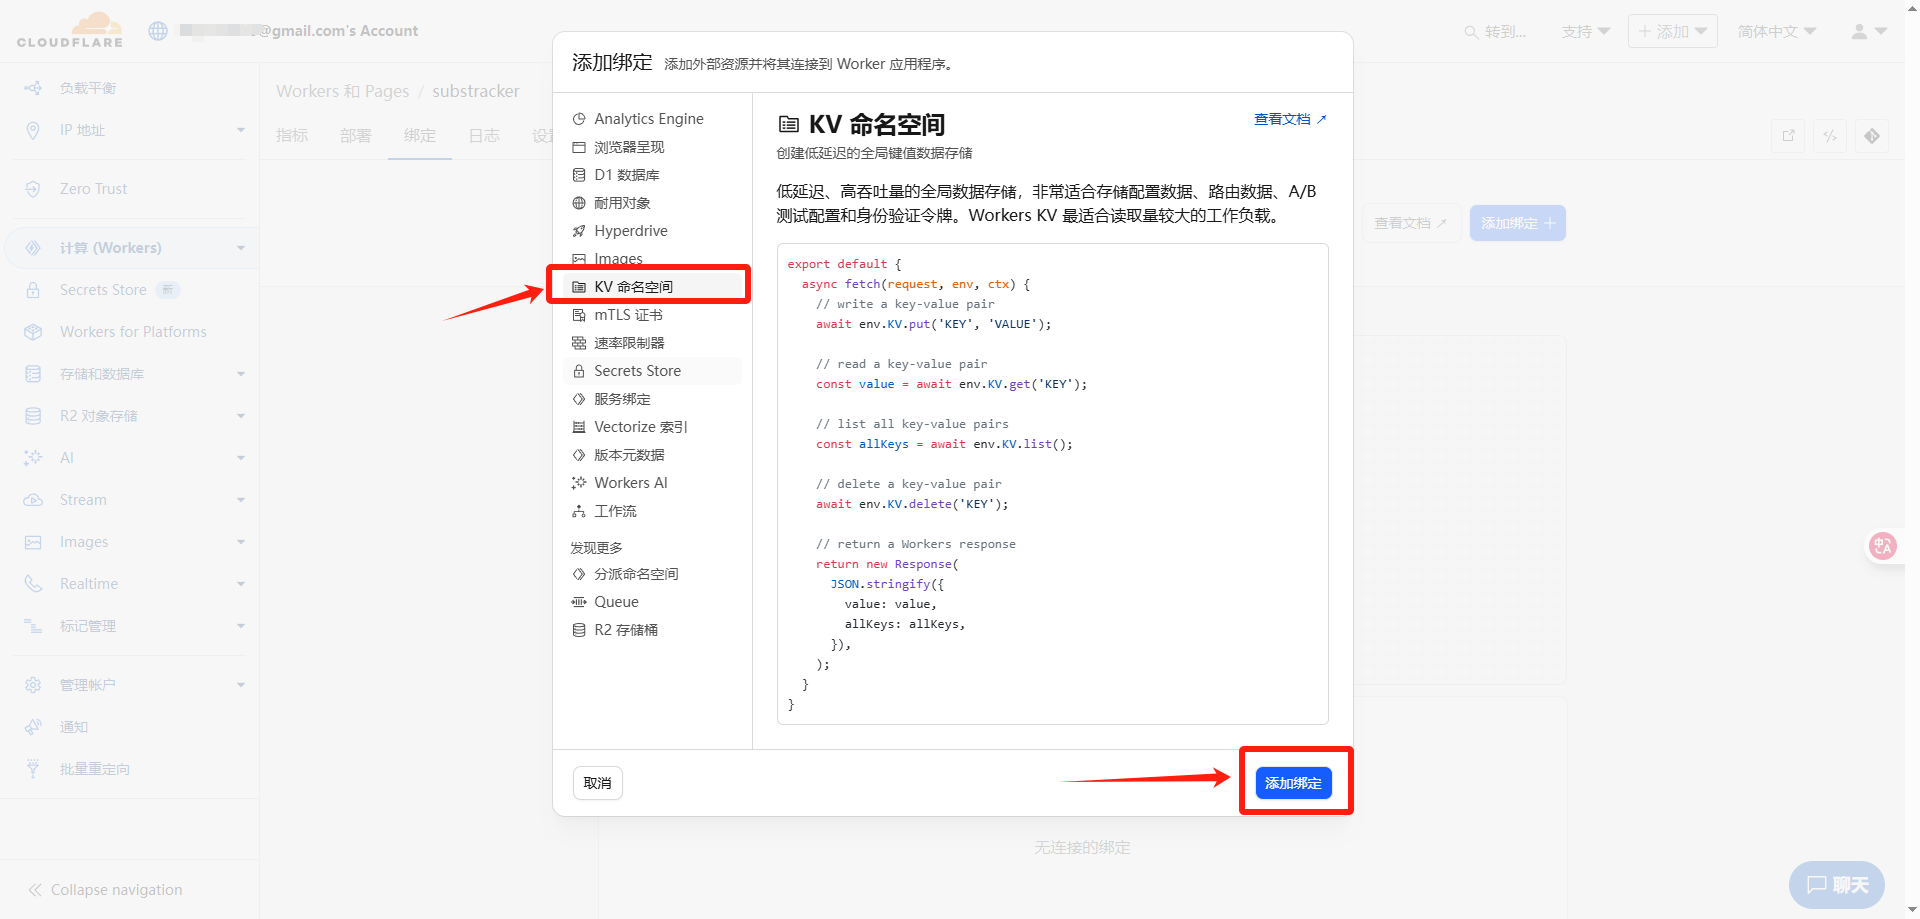This screenshot has width=1920, height=919.
Task: Click the 服务绑定 icon
Action: [x=579, y=399]
